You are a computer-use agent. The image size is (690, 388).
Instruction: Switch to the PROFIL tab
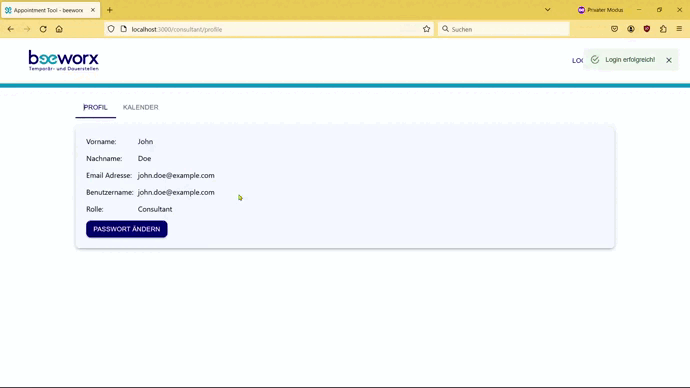tap(95, 107)
